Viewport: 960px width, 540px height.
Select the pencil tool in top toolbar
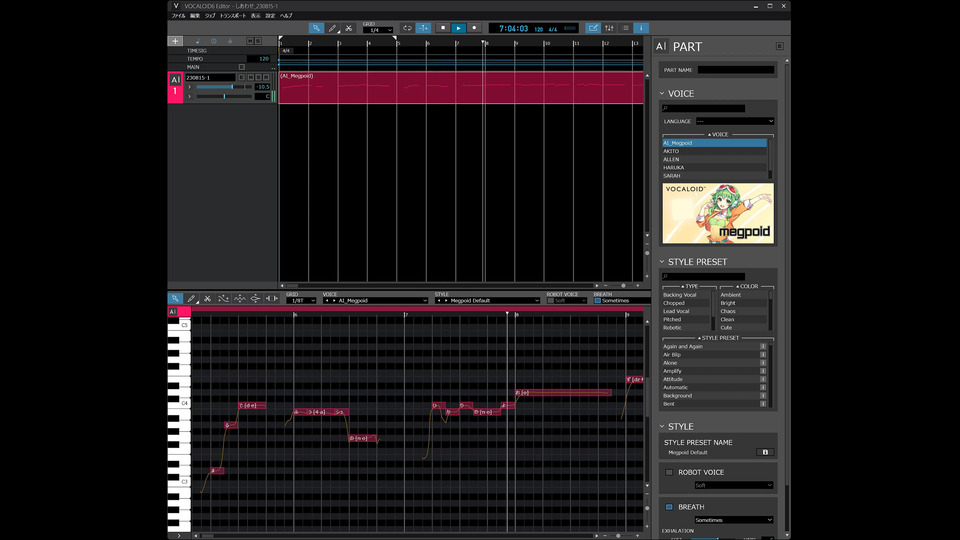(x=332, y=28)
